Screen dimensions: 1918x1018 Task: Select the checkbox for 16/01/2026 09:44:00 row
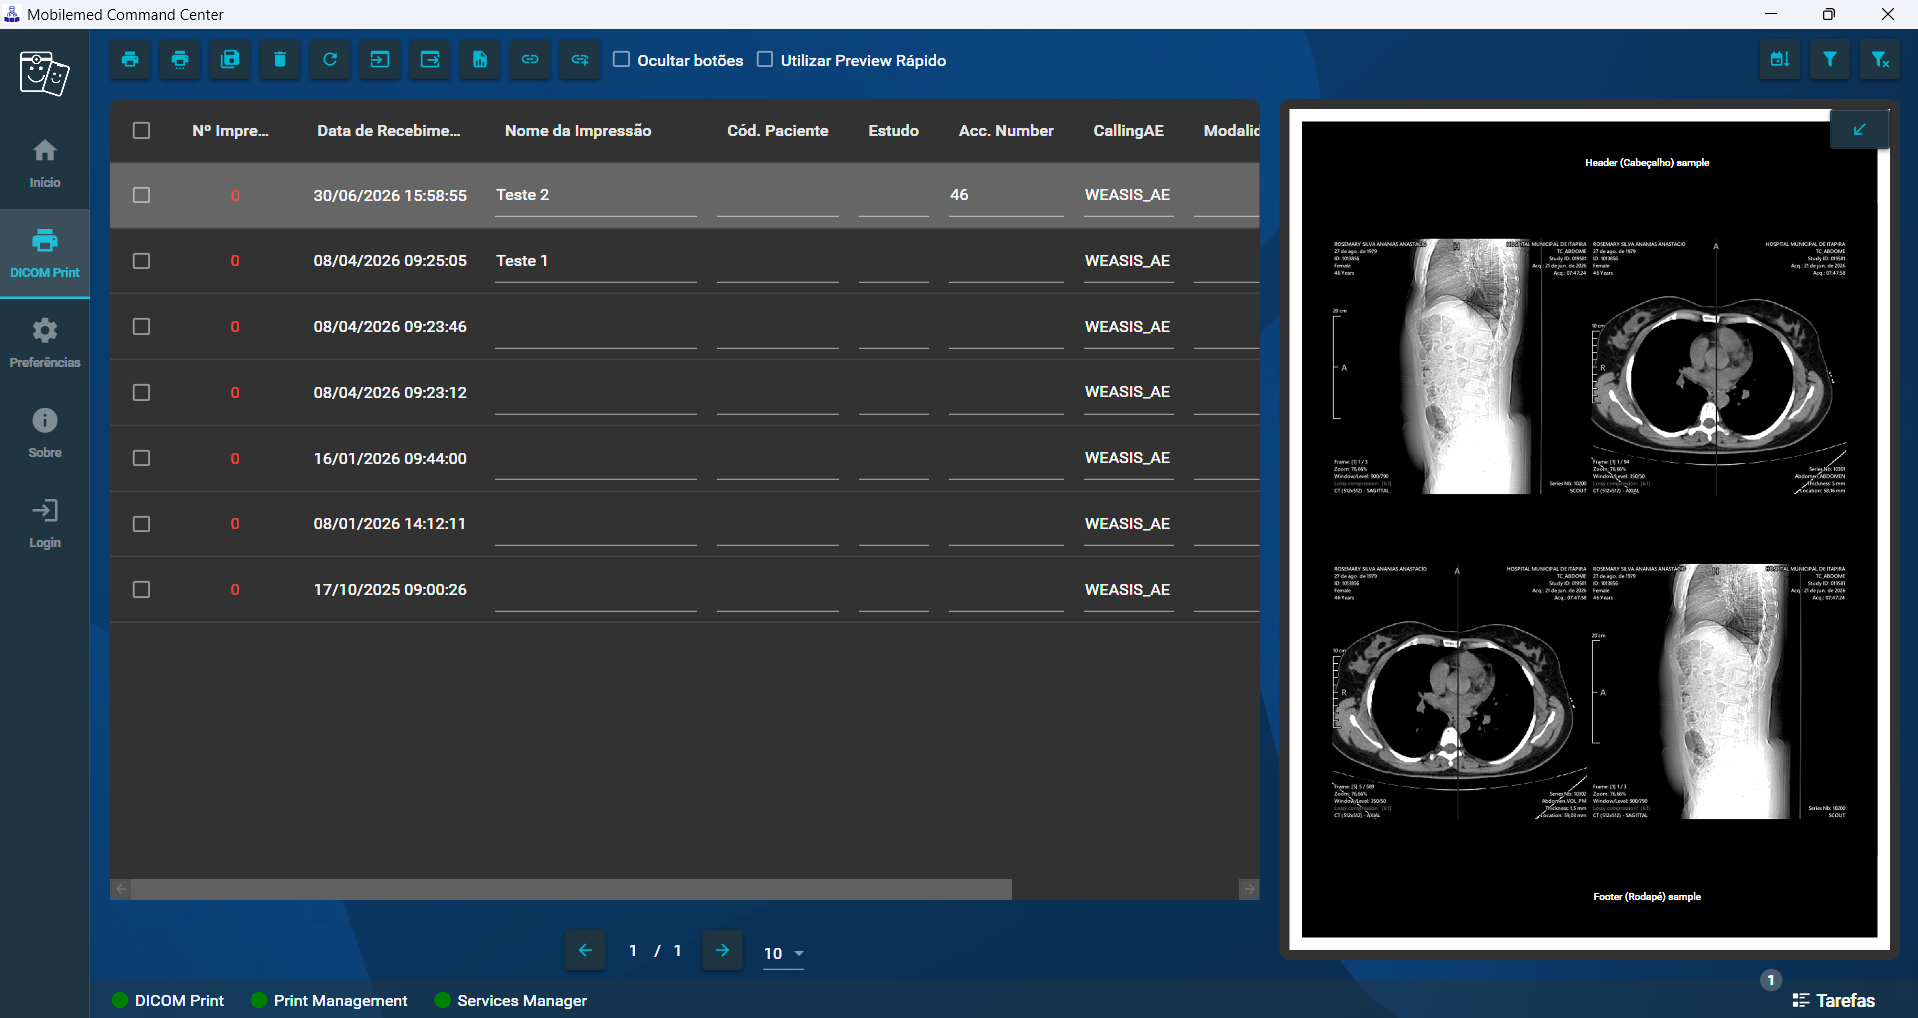point(141,458)
